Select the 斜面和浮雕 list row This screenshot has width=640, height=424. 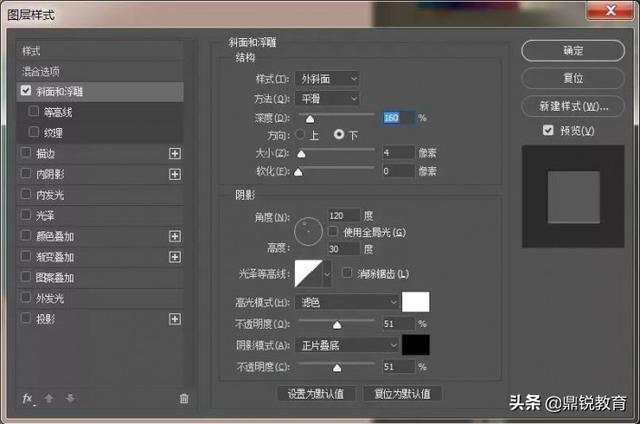tap(100, 91)
